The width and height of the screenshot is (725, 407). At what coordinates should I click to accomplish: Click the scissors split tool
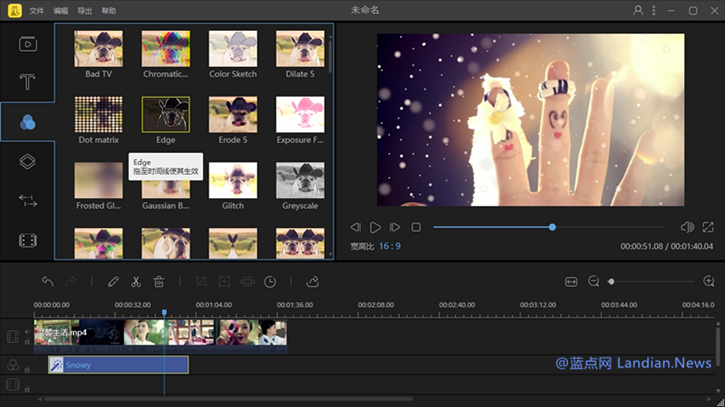coord(136,282)
